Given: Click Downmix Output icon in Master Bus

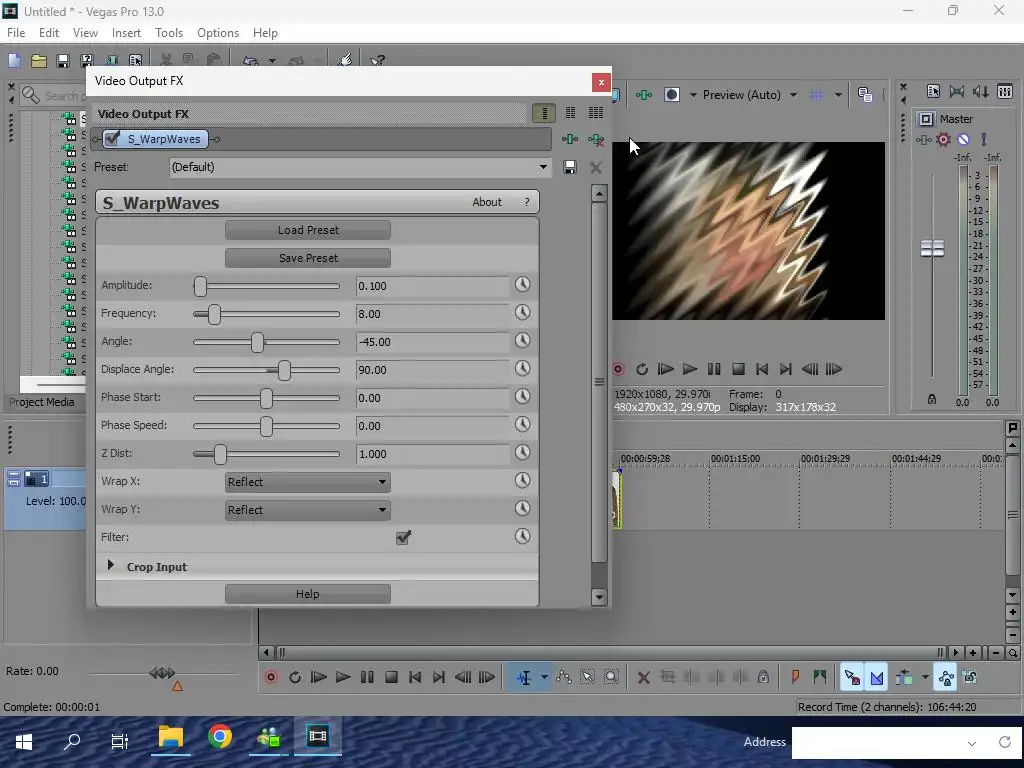Looking at the screenshot, I should tap(957, 92).
